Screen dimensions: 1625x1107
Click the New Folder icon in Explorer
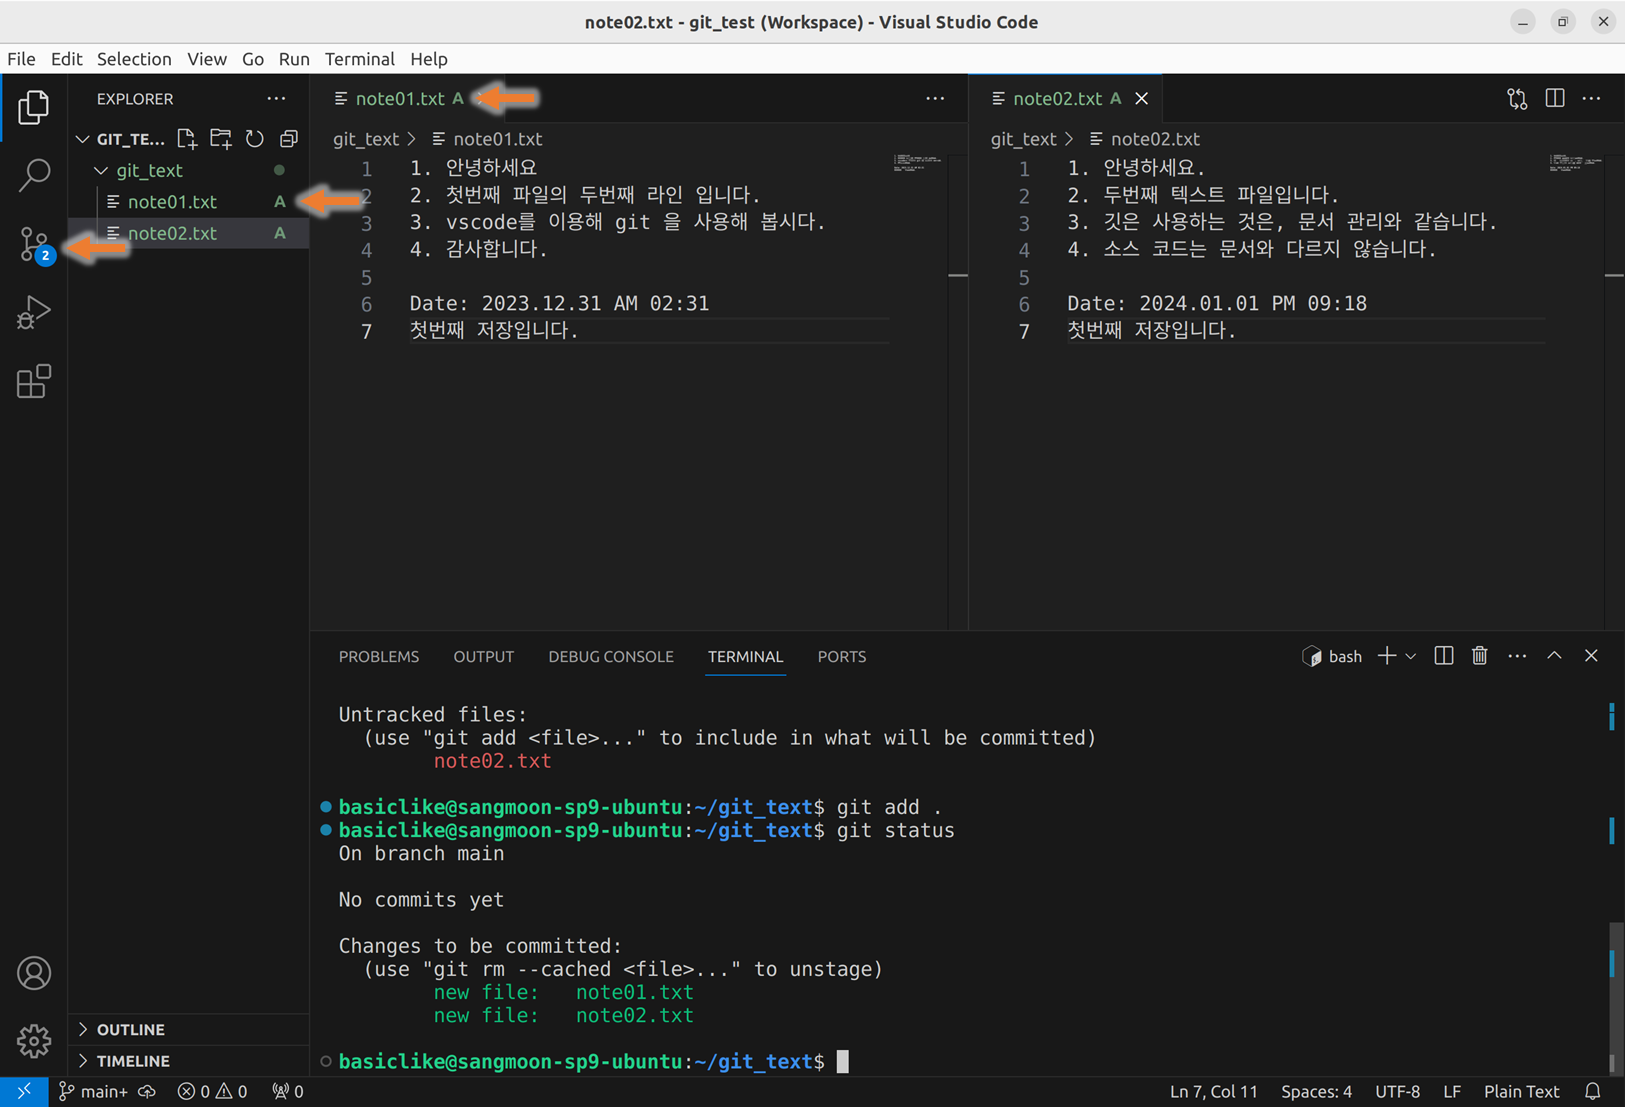[220, 139]
